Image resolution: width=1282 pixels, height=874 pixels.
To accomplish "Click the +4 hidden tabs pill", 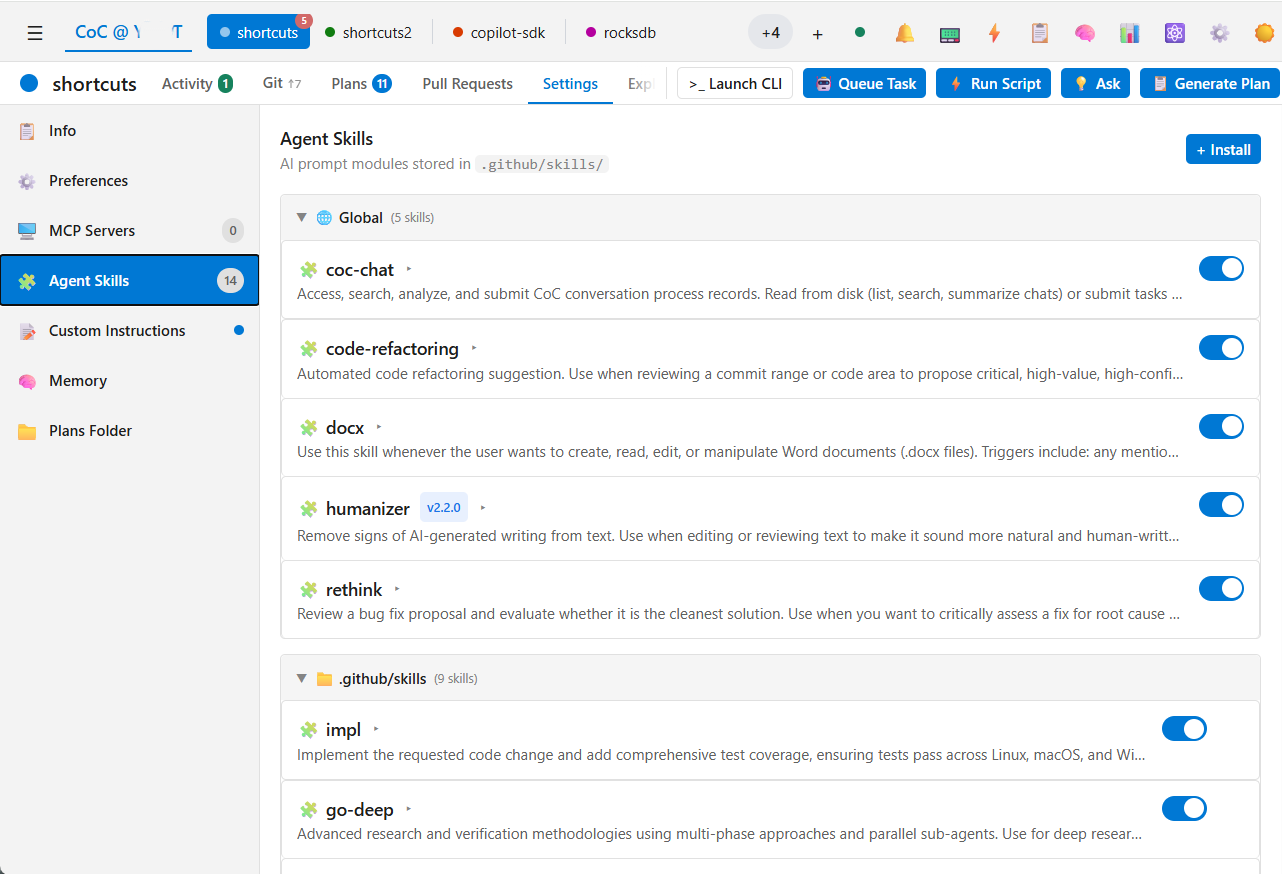I will click(770, 32).
